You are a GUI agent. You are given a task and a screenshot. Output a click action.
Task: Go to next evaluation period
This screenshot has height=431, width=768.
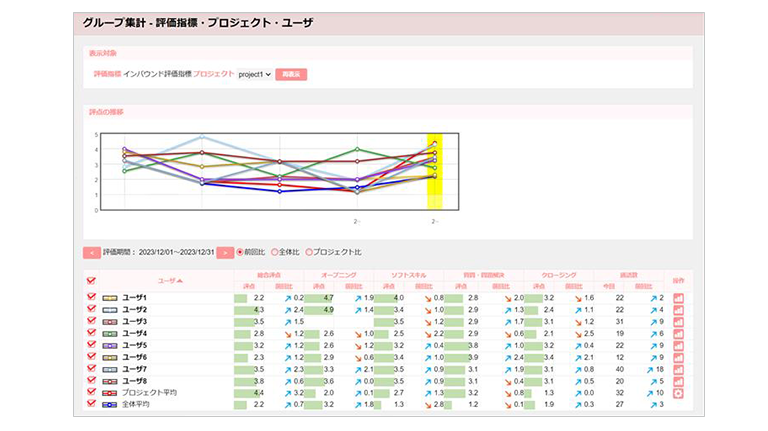point(225,253)
